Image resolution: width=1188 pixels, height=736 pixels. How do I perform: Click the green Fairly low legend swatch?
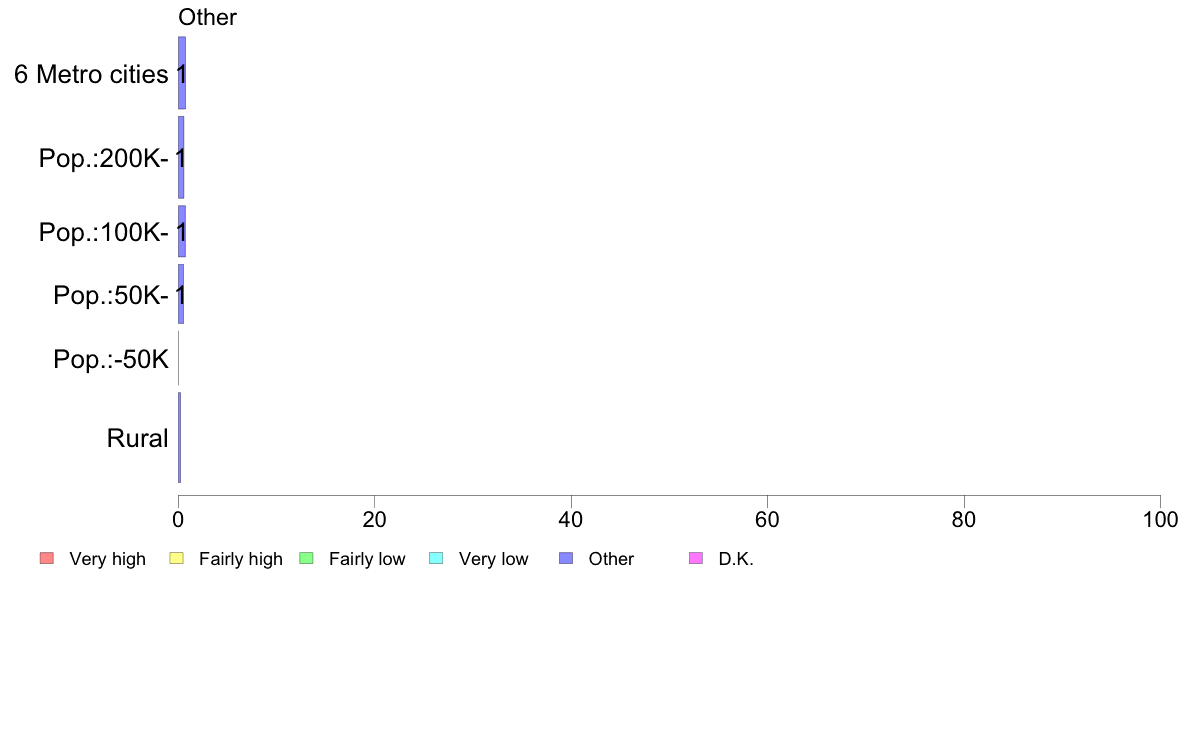pyautogui.click(x=307, y=559)
